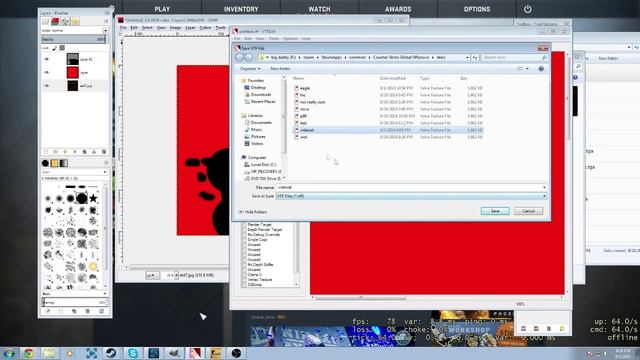Switch to Channels tab icon in GIMP dock

tap(55, 21)
